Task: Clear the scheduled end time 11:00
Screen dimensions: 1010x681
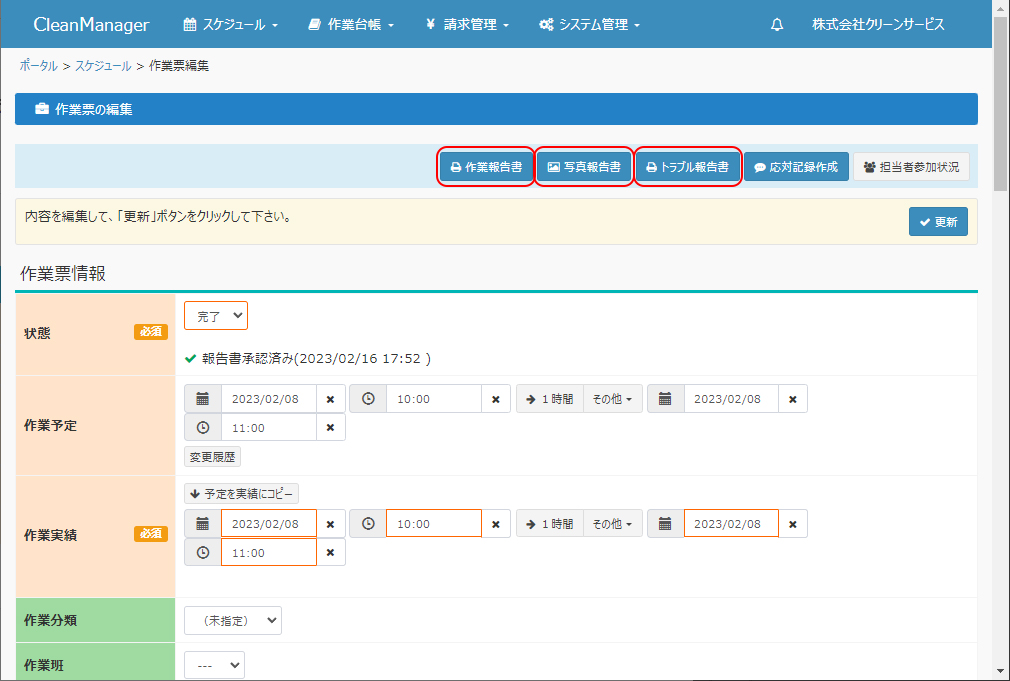Action: [x=331, y=428]
